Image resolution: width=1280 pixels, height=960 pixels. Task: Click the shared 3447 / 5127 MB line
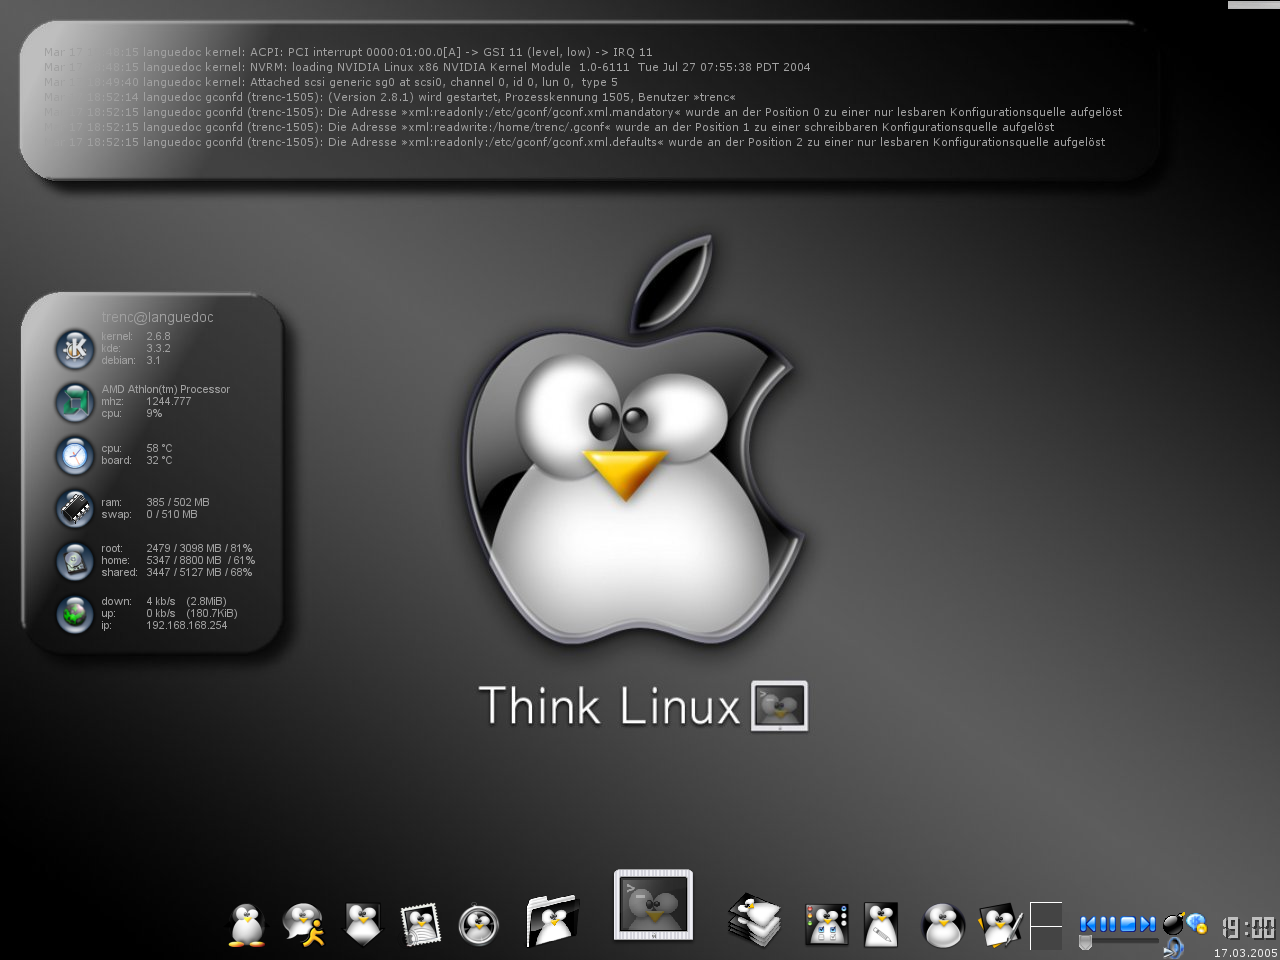[177, 572]
